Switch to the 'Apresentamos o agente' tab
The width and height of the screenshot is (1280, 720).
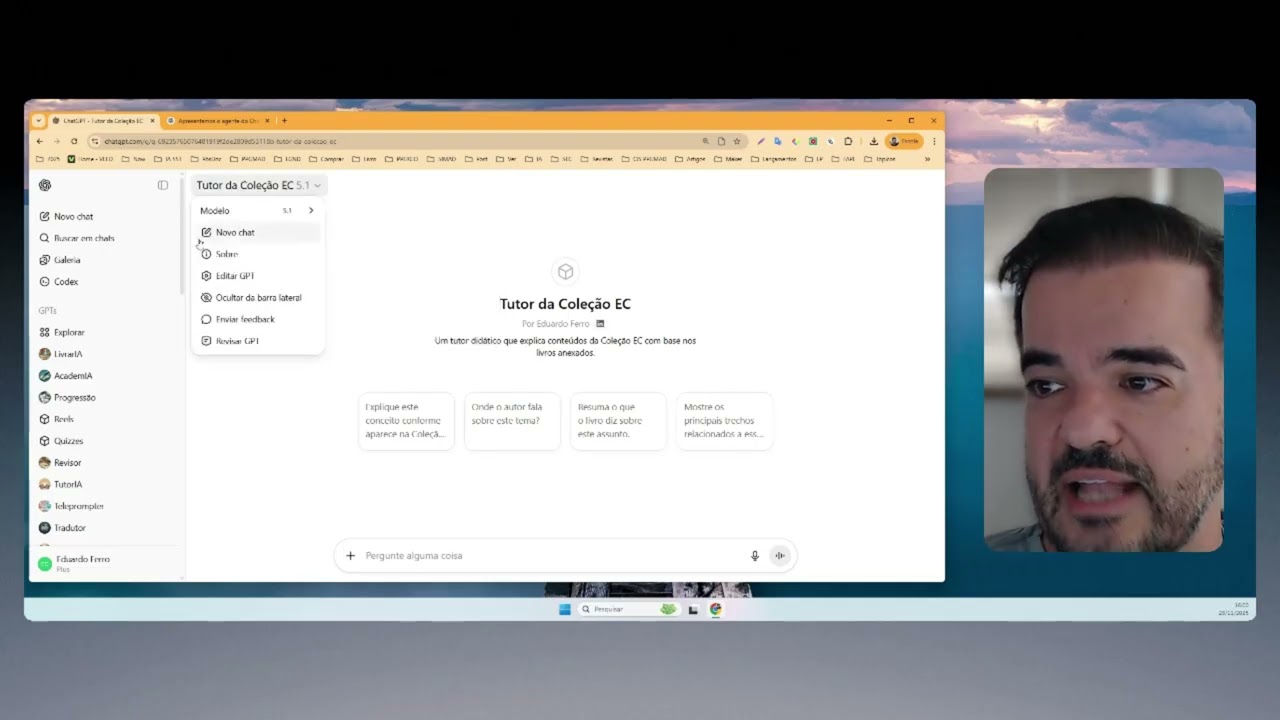click(218, 121)
